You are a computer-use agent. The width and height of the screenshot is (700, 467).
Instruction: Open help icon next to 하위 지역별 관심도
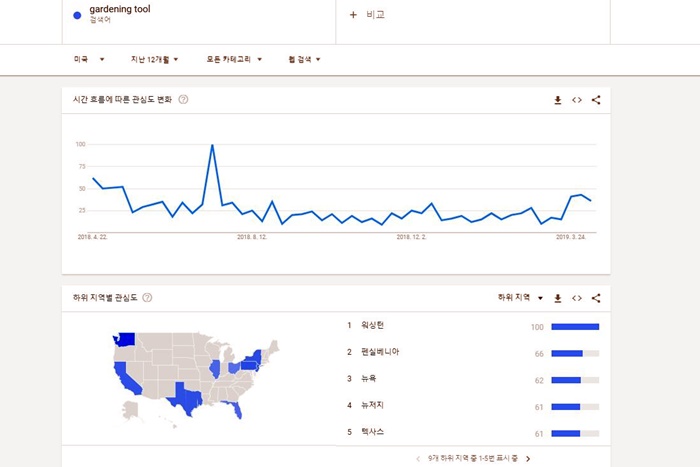[147, 298]
